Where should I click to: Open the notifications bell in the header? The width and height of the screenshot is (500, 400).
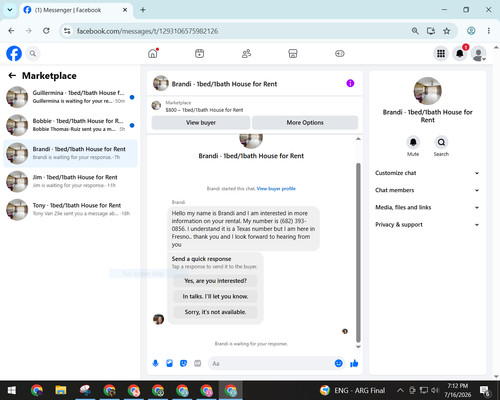[460, 53]
